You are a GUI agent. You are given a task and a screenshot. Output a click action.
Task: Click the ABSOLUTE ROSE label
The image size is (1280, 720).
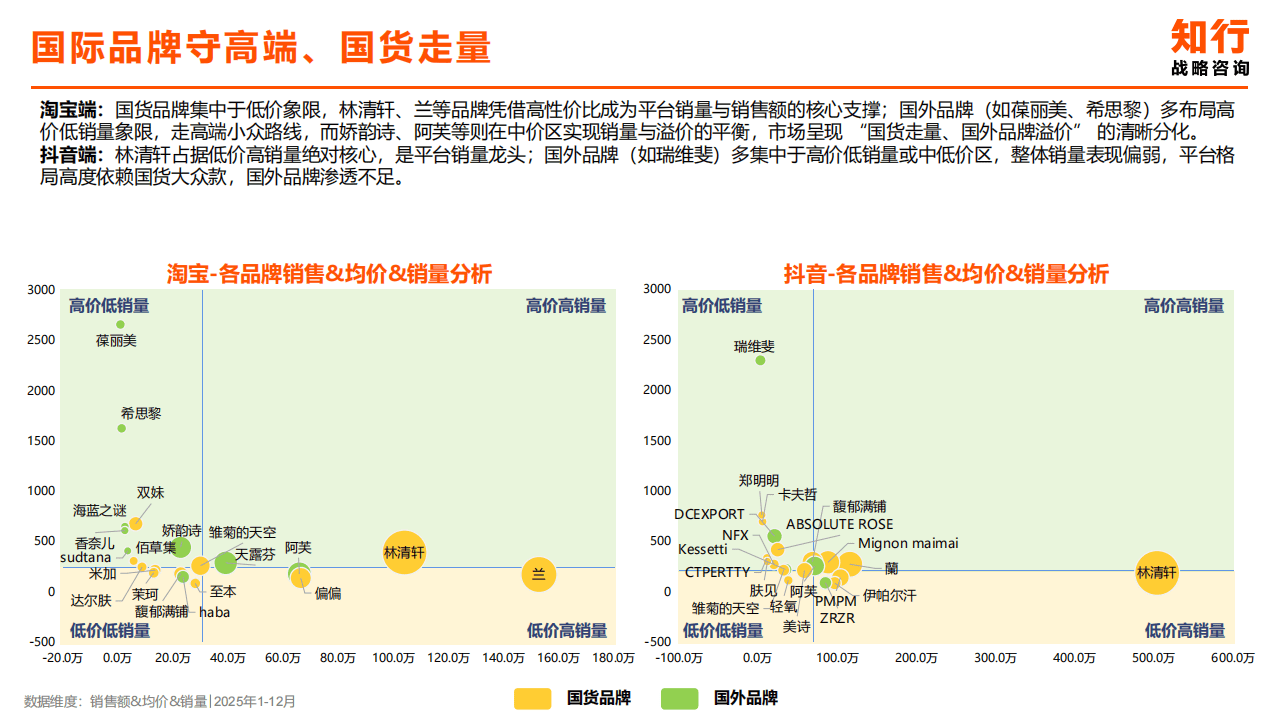[x=839, y=524]
